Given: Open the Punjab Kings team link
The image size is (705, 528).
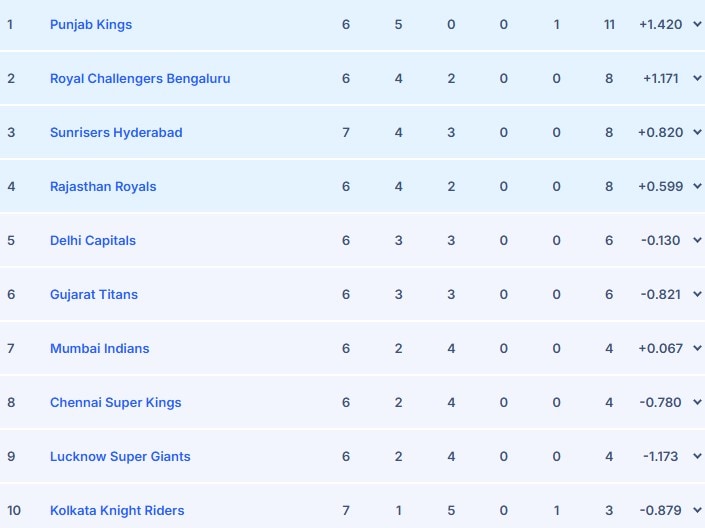Looking at the screenshot, I should pos(91,24).
